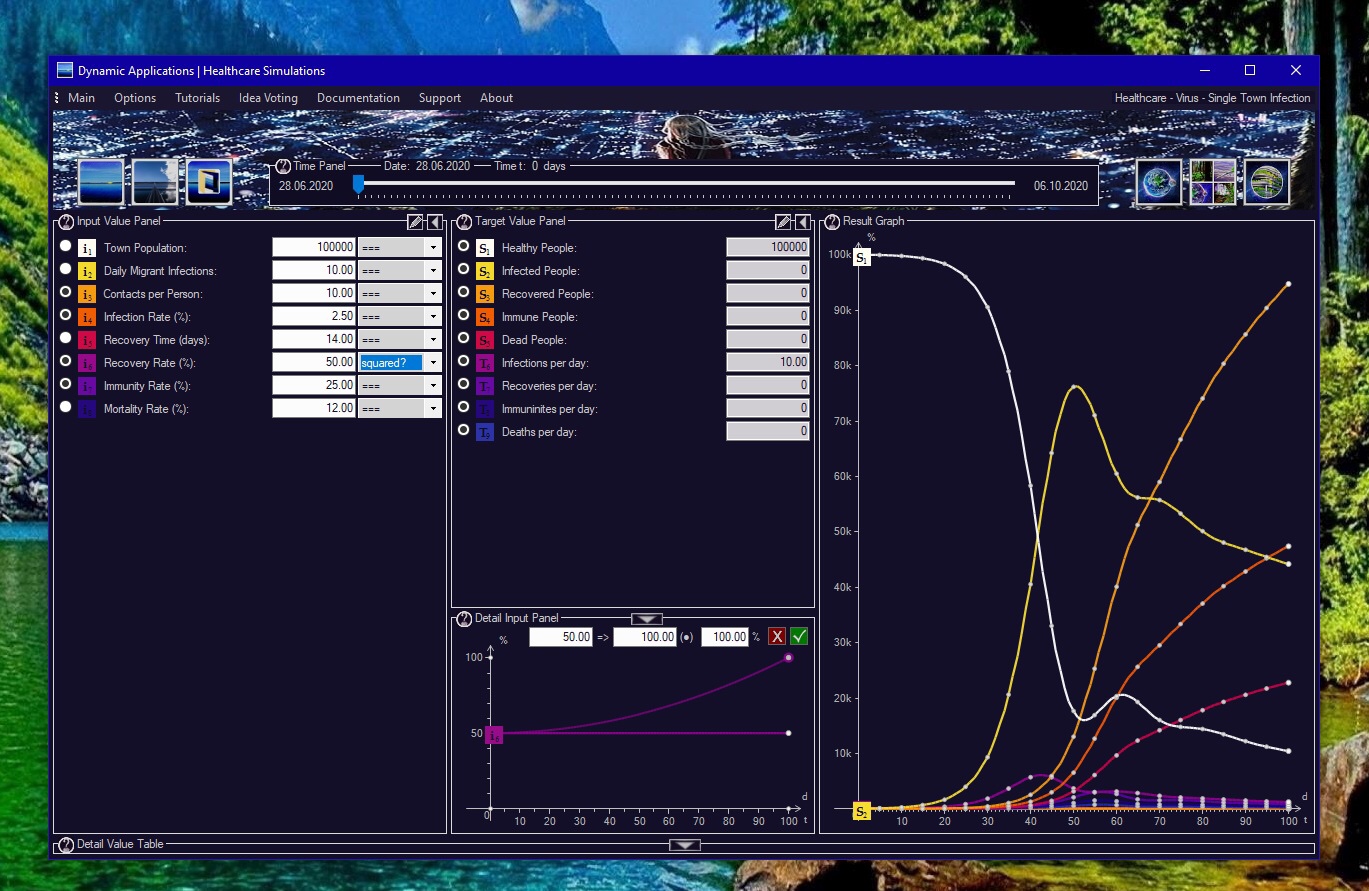Viewport: 1369px width, 891px height.
Task: Open the Idea Voting menu
Action: pyautogui.click(x=268, y=97)
